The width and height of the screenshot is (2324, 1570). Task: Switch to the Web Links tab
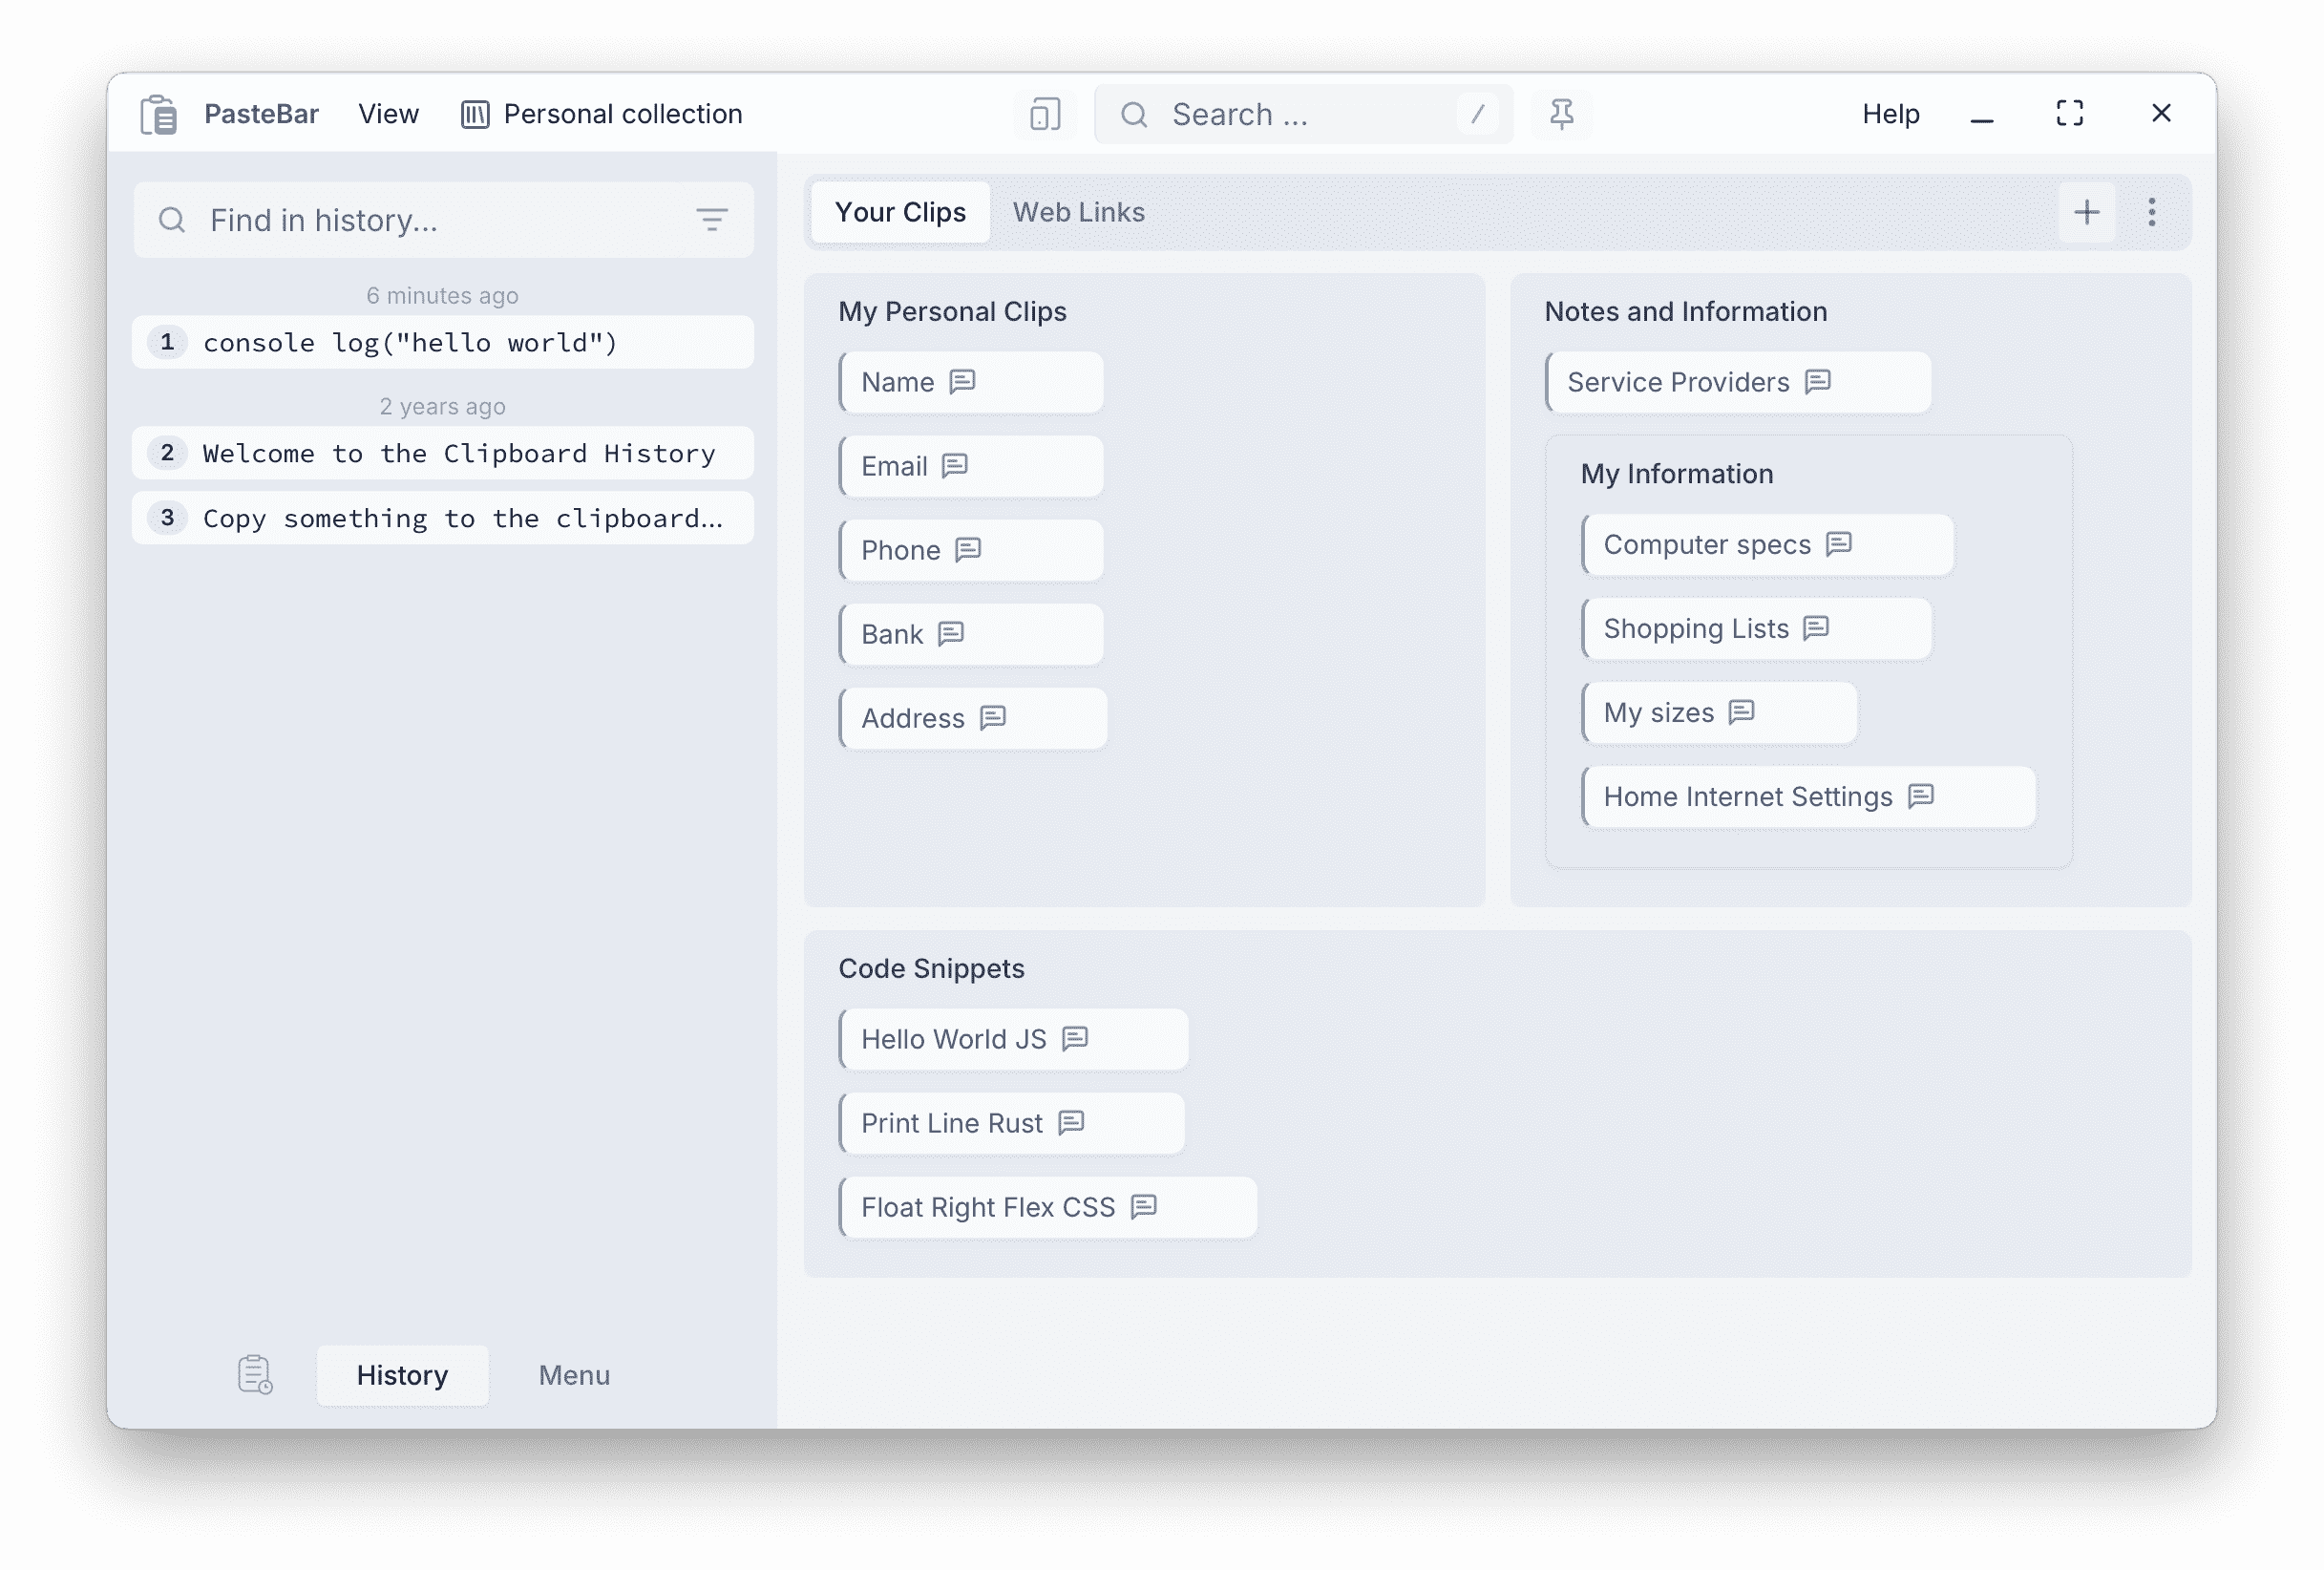(x=1078, y=212)
